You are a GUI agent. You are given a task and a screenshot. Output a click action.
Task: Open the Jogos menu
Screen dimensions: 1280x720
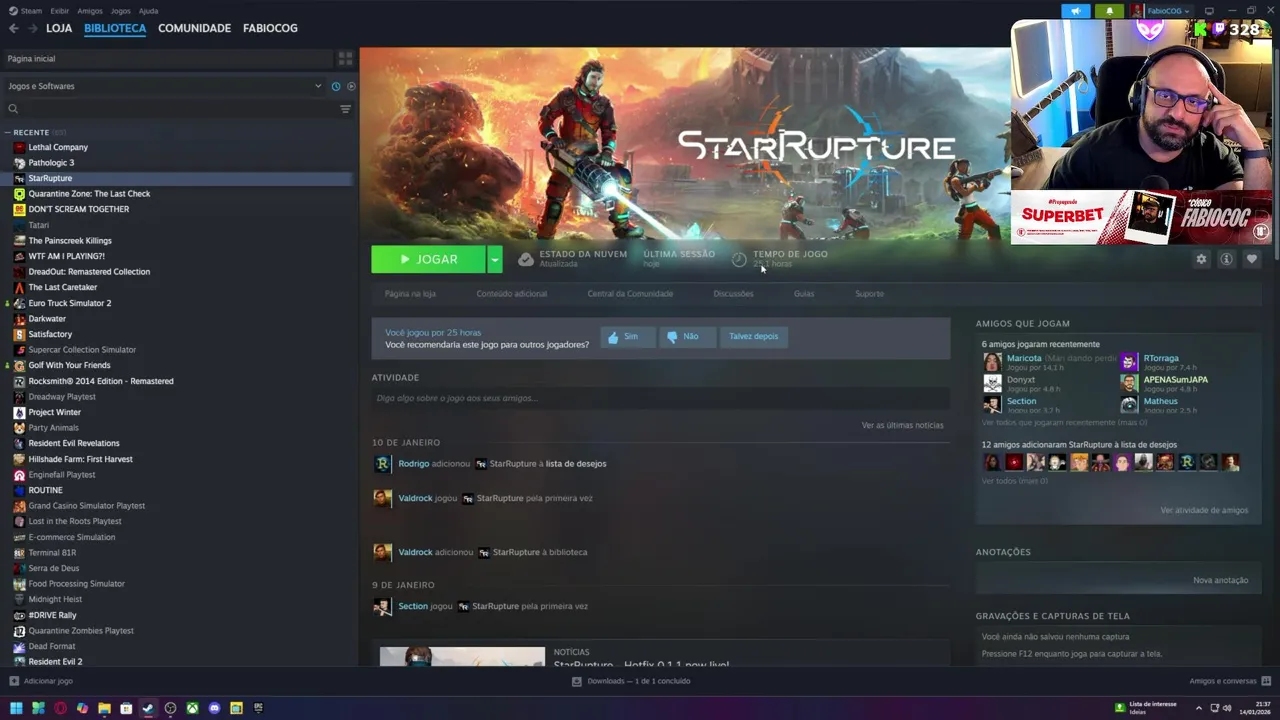pyautogui.click(x=120, y=11)
